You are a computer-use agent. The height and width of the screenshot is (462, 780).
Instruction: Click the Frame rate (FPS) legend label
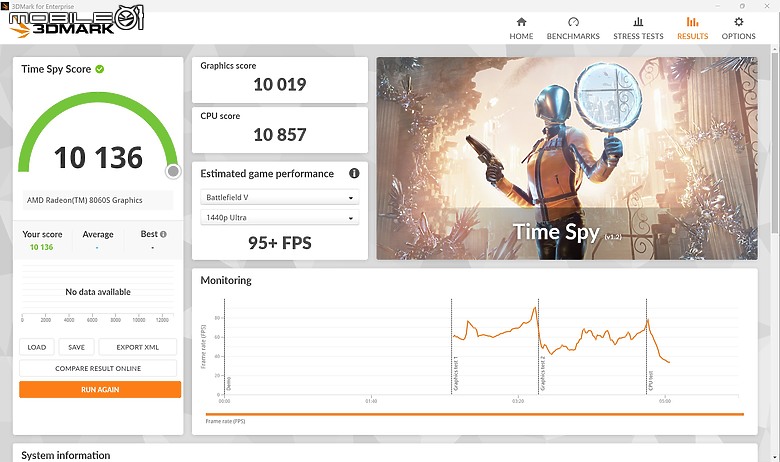(225, 421)
